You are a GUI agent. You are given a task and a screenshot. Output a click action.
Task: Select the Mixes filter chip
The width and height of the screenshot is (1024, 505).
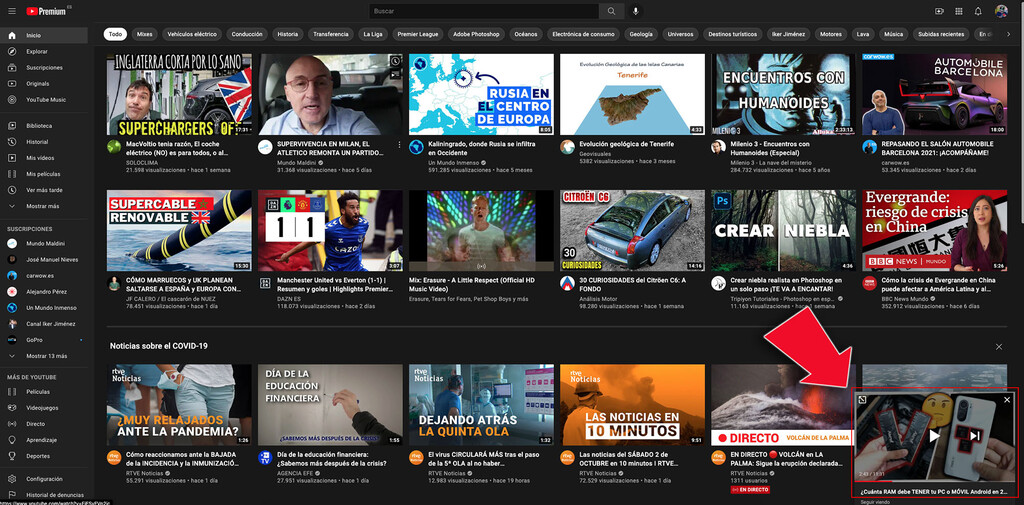tap(145, 34)
